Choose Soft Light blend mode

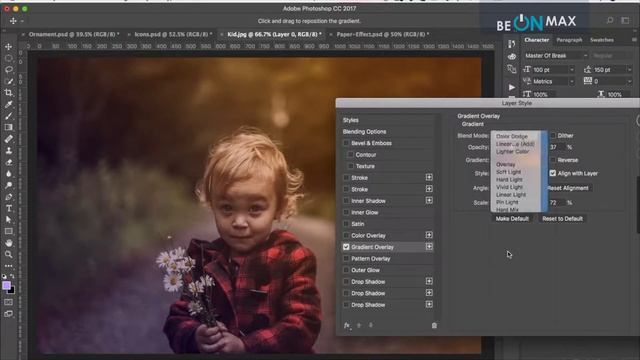[x=509, y=172]
